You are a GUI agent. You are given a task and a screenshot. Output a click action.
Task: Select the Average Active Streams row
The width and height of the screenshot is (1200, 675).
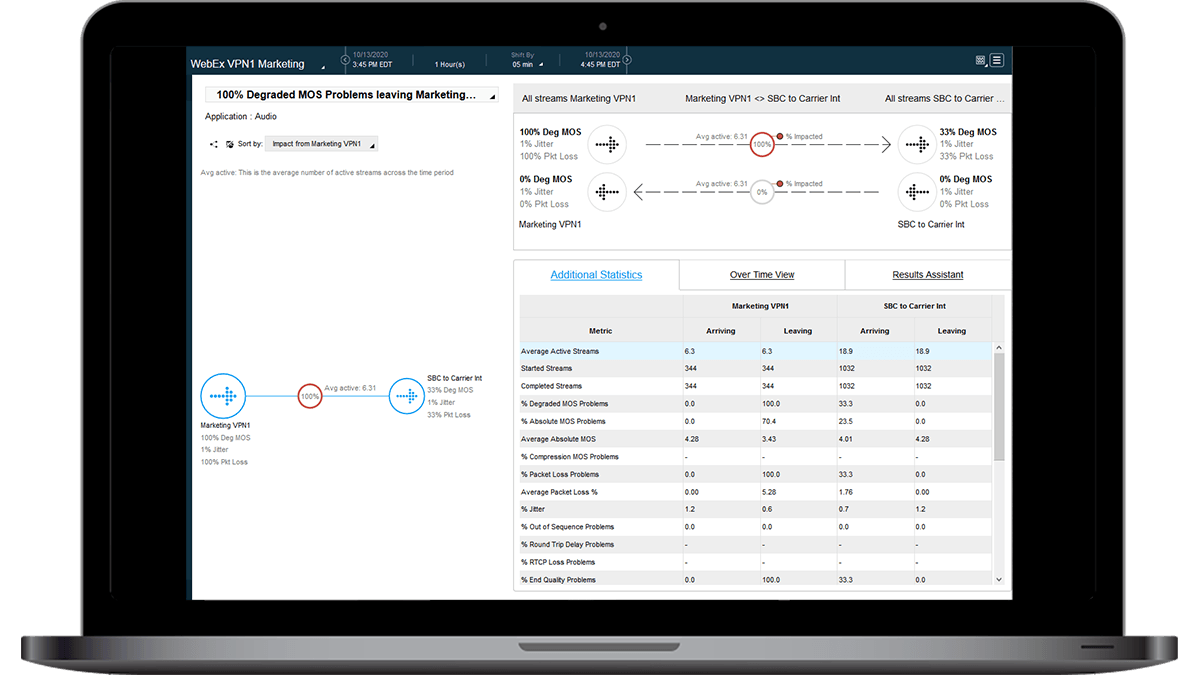point(755,351)
